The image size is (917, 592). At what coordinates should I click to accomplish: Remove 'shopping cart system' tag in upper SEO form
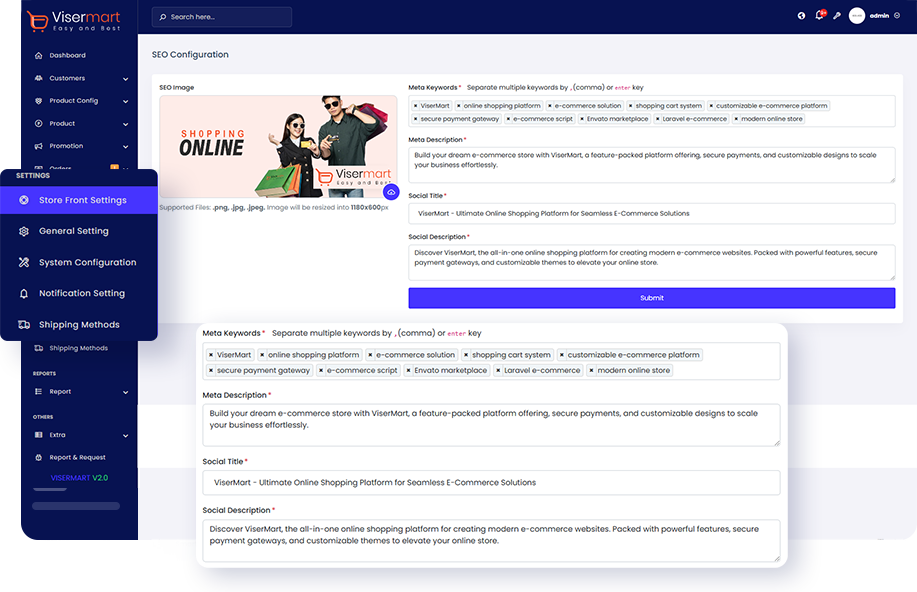click(630, 106)
